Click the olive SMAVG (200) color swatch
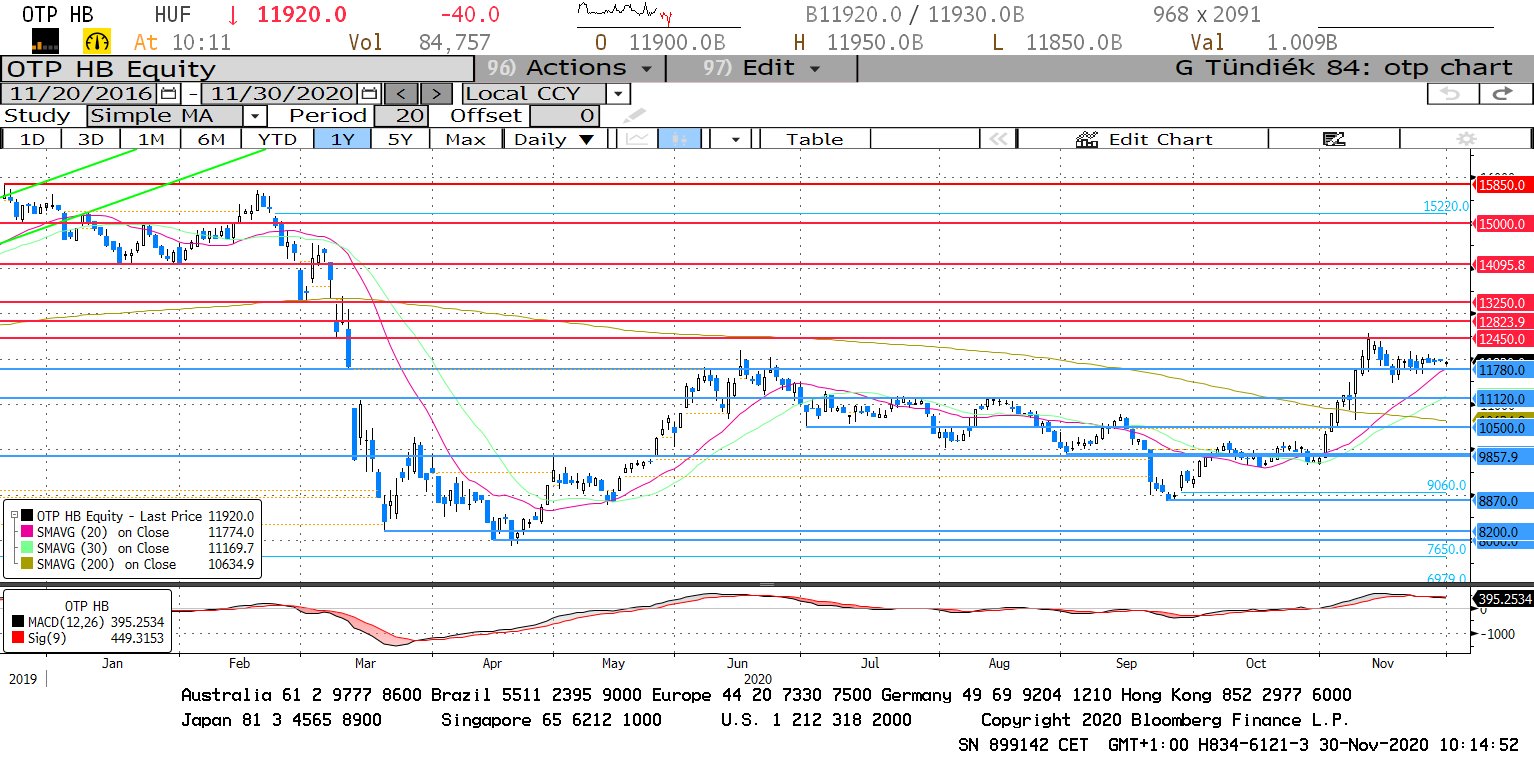Viewport: 1534px width, 774px height. tap(29, 564)
